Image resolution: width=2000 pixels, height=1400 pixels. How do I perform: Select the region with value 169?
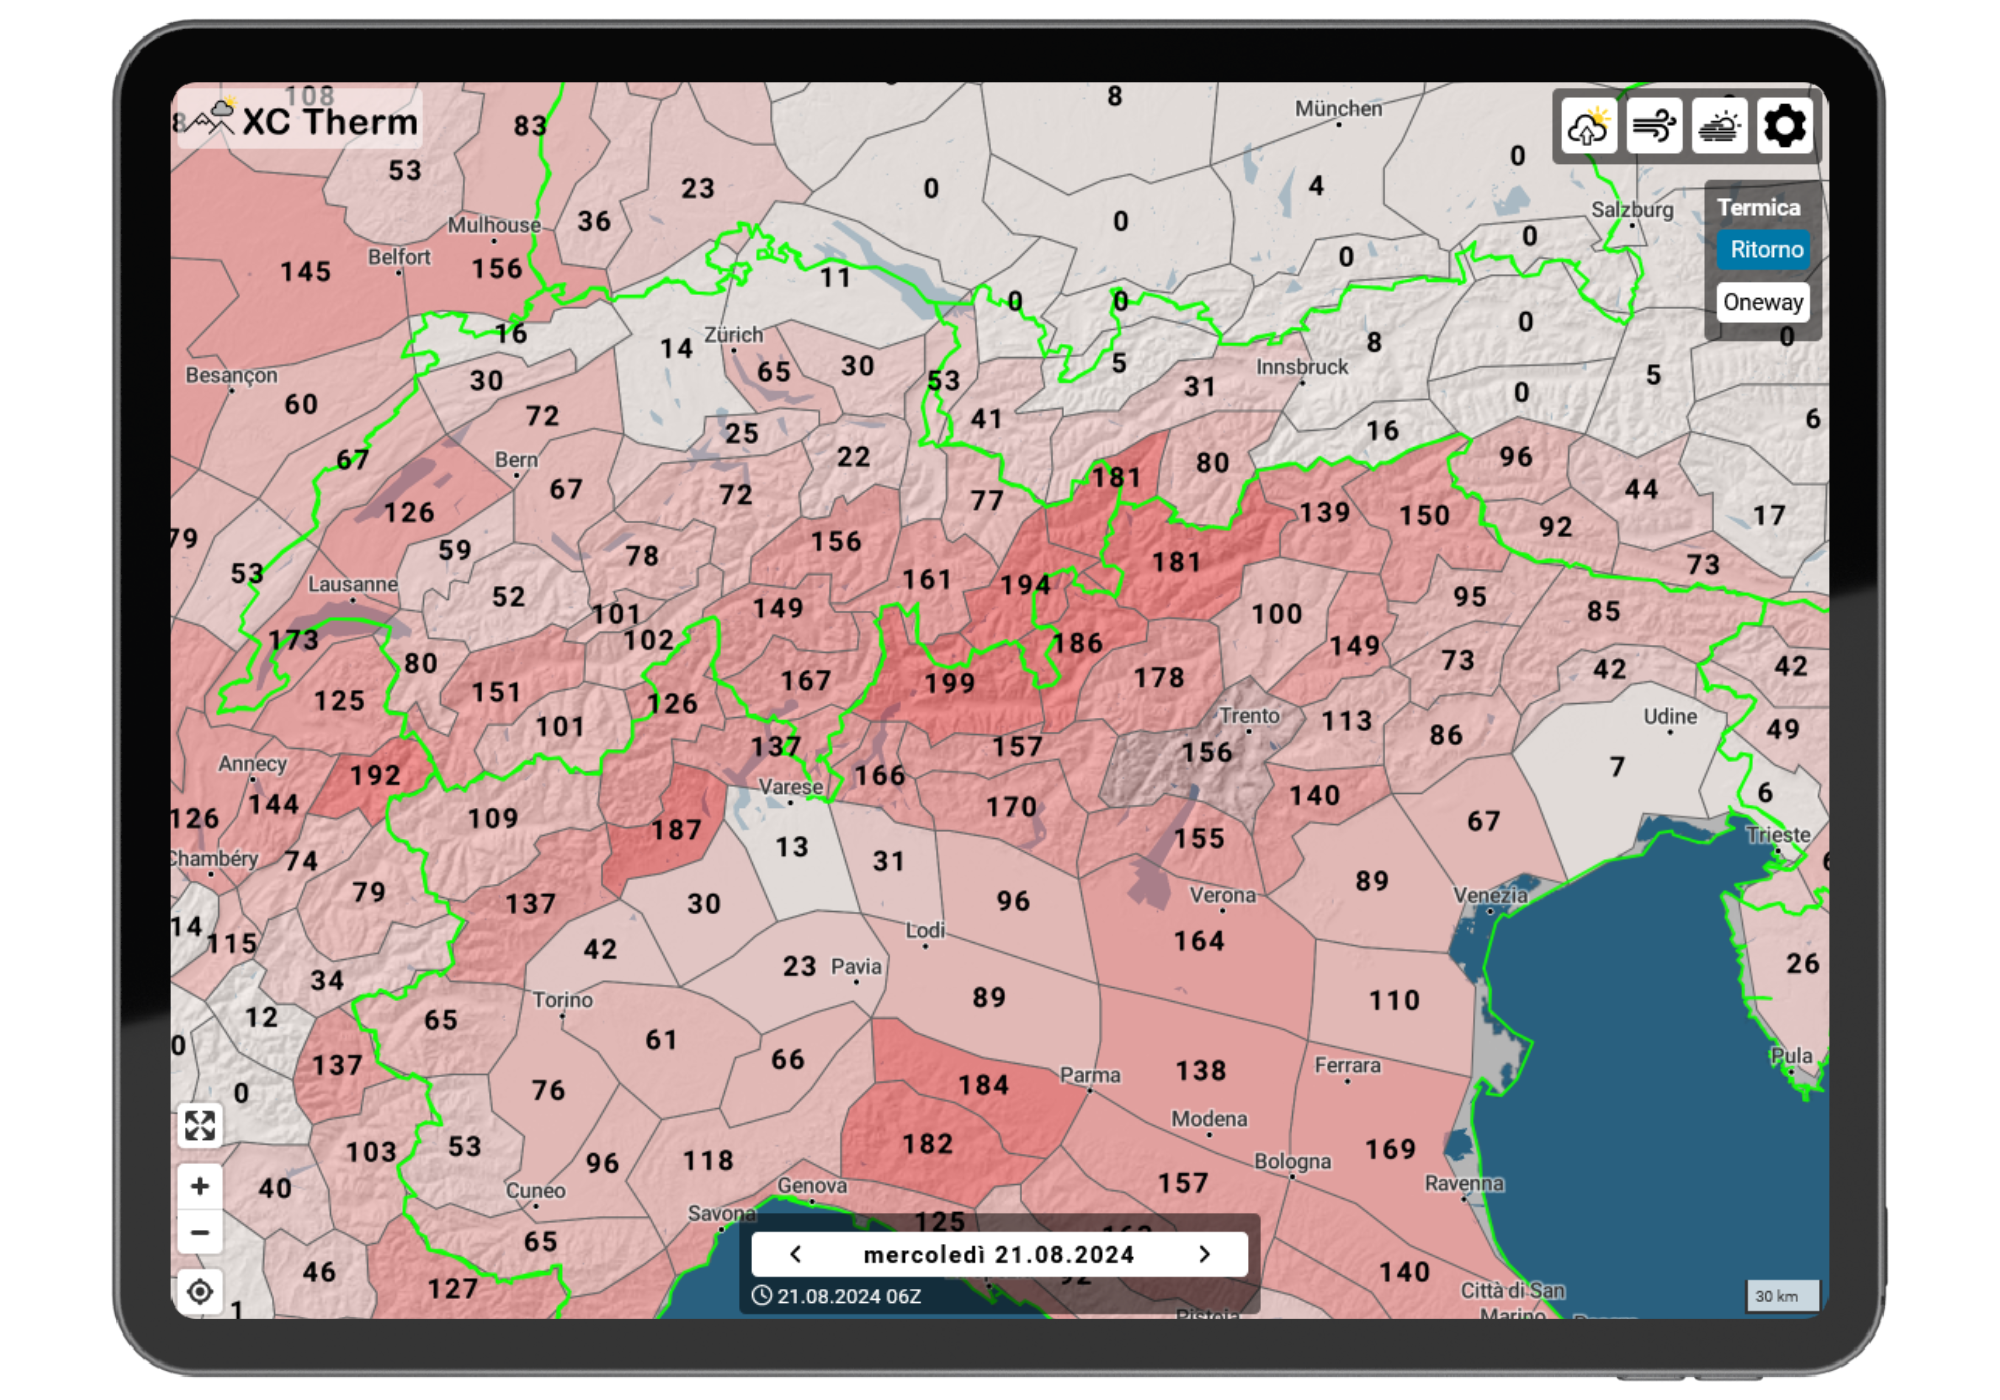coord(1390,1149)
